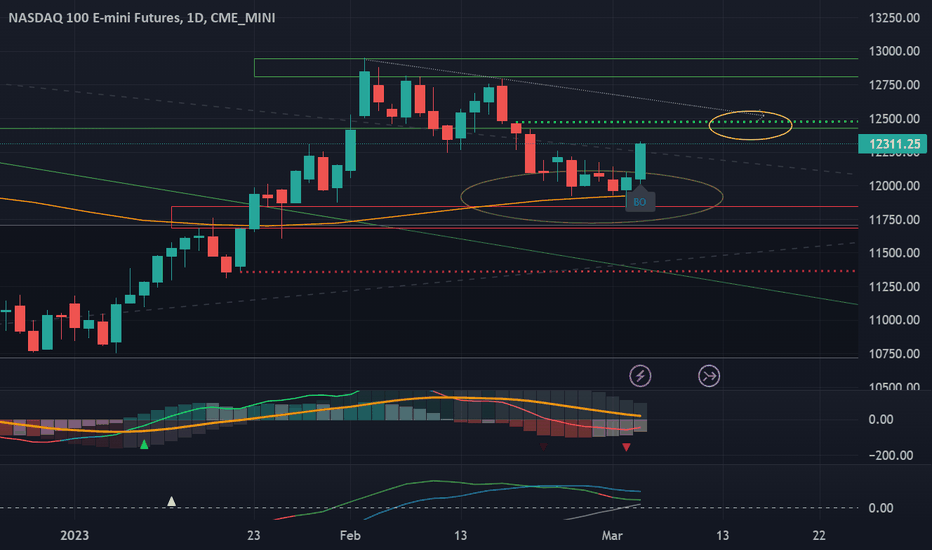The width and height of the screenshot is (932, 550).
Task: Click the 2023 label on time axis
Action: click(74, 535)
